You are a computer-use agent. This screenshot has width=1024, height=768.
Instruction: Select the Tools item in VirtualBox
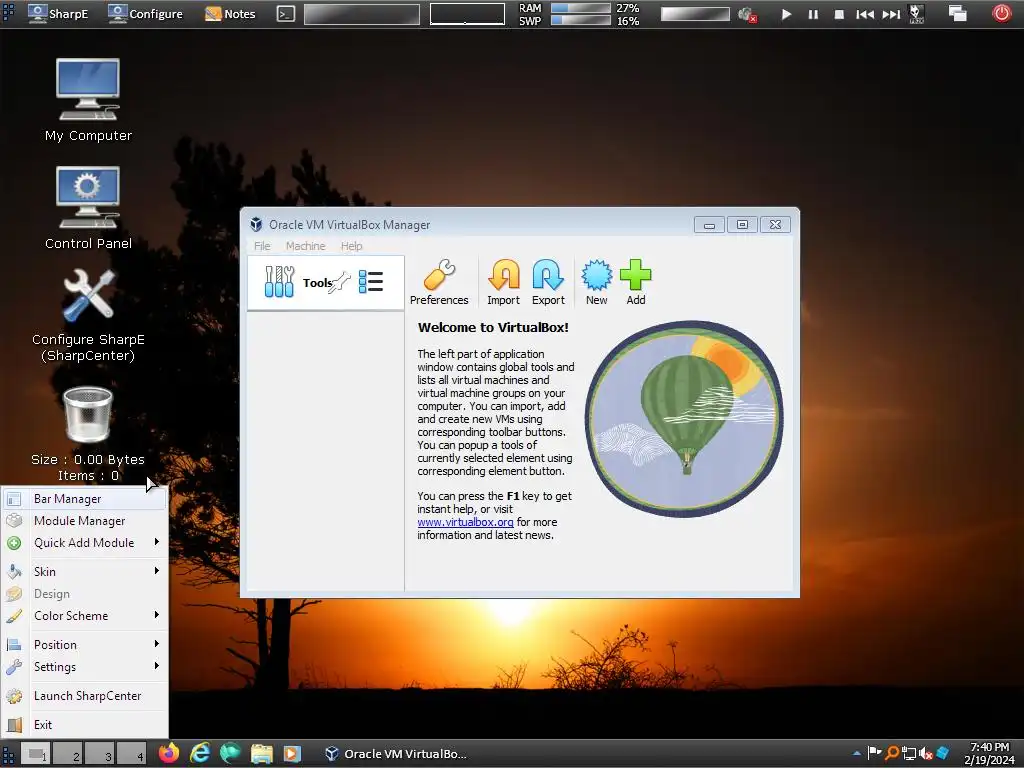coord(325,283)
